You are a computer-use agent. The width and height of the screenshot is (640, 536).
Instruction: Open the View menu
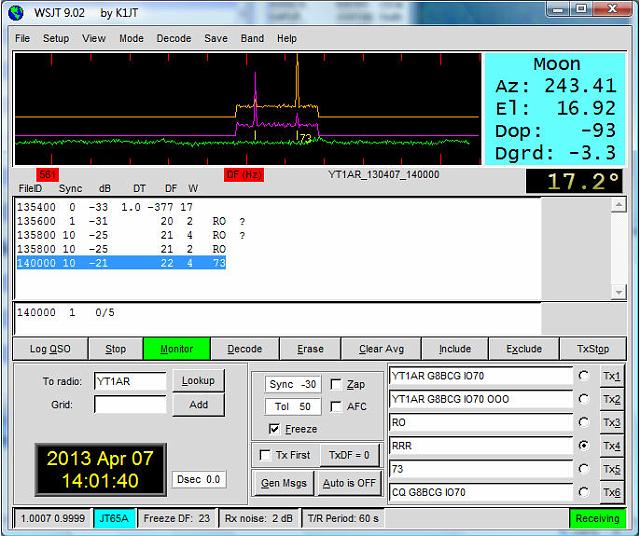93,38
